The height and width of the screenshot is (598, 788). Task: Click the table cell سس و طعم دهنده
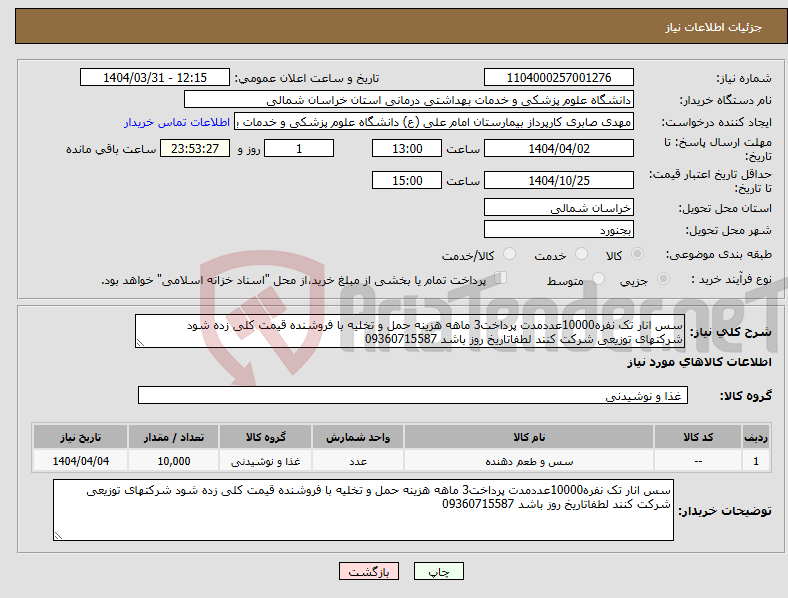(x=529, y=461)
